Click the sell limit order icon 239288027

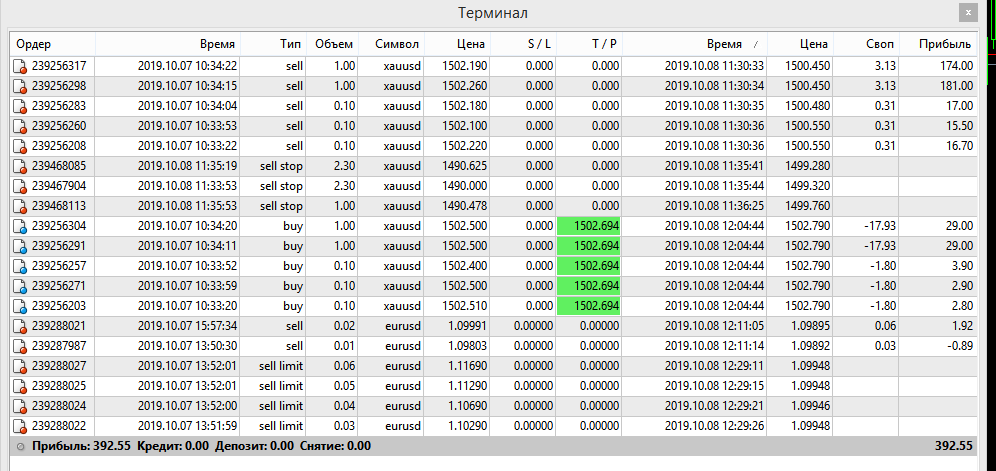tap(20, 366)
